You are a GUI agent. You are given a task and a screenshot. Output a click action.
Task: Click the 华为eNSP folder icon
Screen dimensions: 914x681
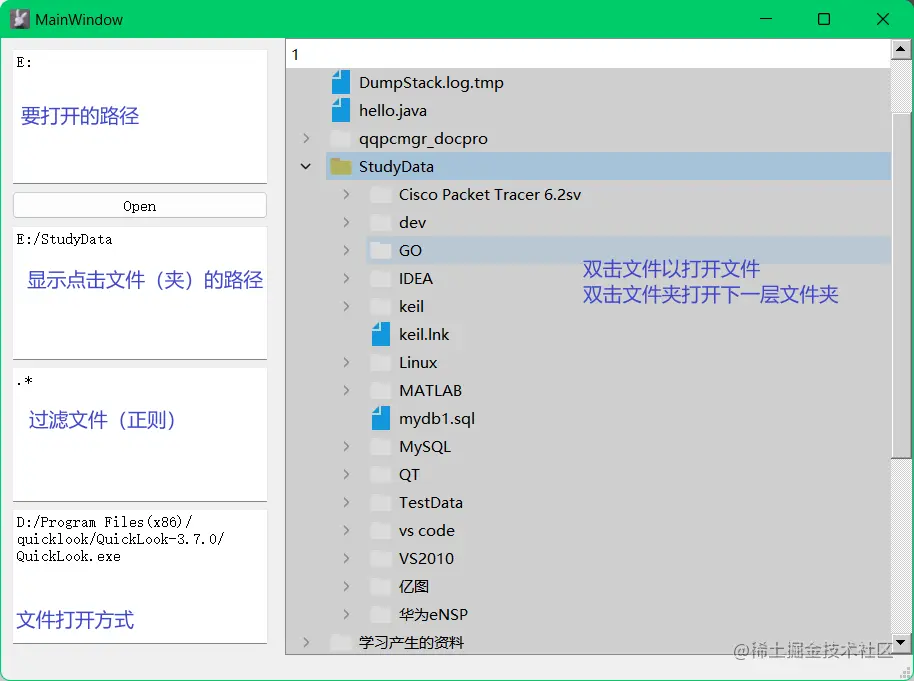pyautogui.click(x=381, y=615)
